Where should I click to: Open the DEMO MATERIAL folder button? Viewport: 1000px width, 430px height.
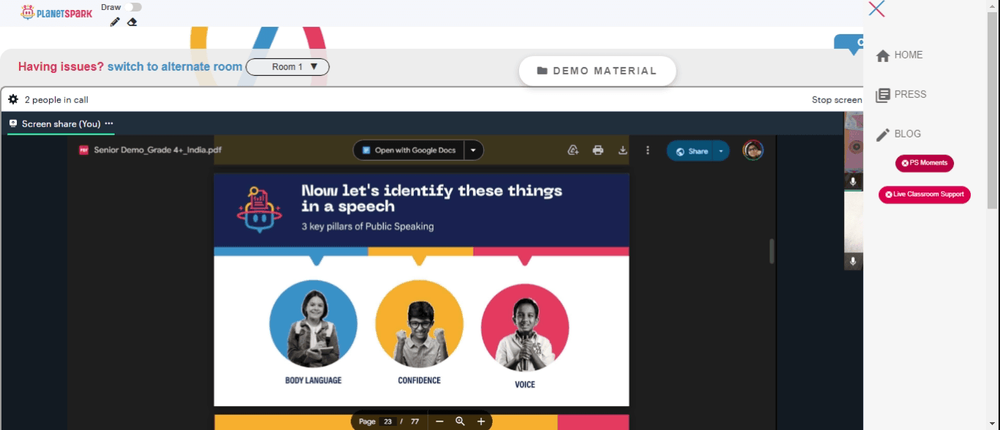coord(597,71)
